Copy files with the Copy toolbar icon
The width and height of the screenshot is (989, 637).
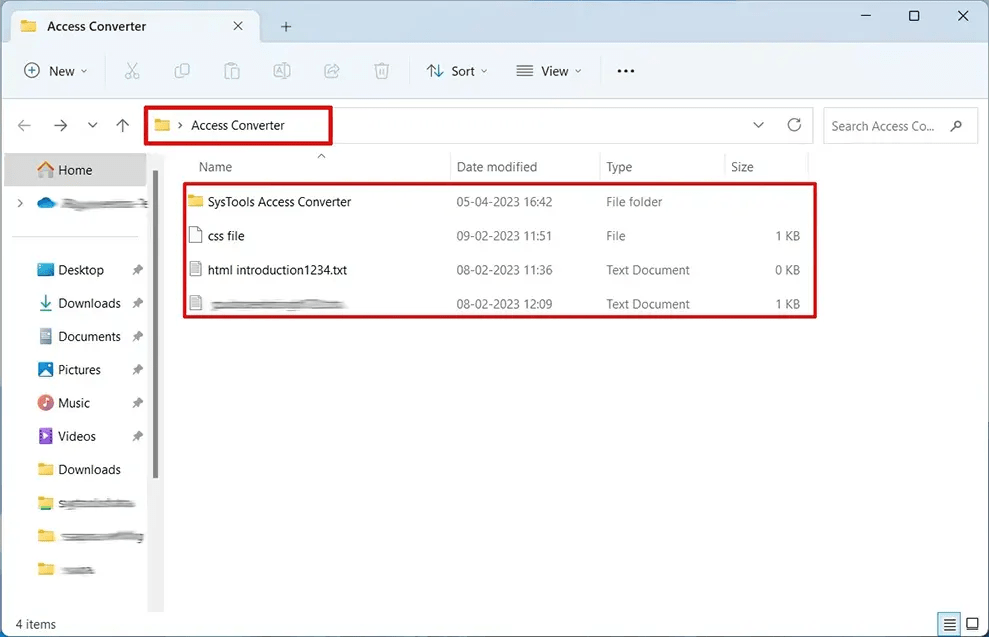point(181,70)
